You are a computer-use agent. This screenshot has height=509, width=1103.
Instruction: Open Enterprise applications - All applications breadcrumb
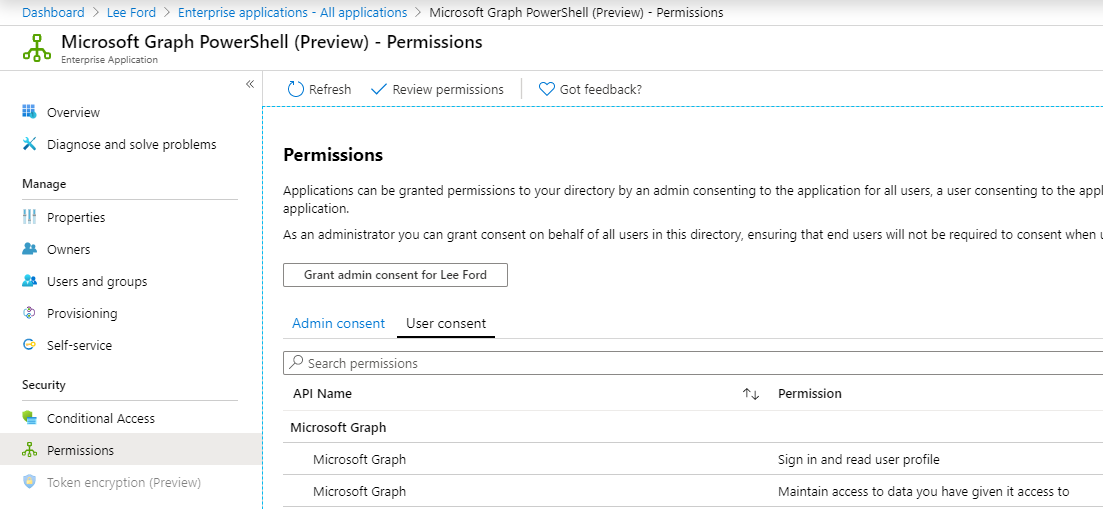pyautogui.click(x=293, y=13)
